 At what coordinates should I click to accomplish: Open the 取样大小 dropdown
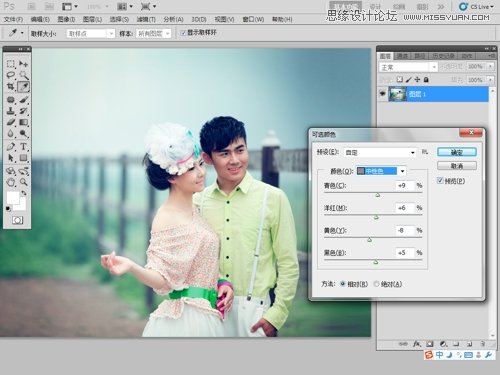[x=91, y=33]
